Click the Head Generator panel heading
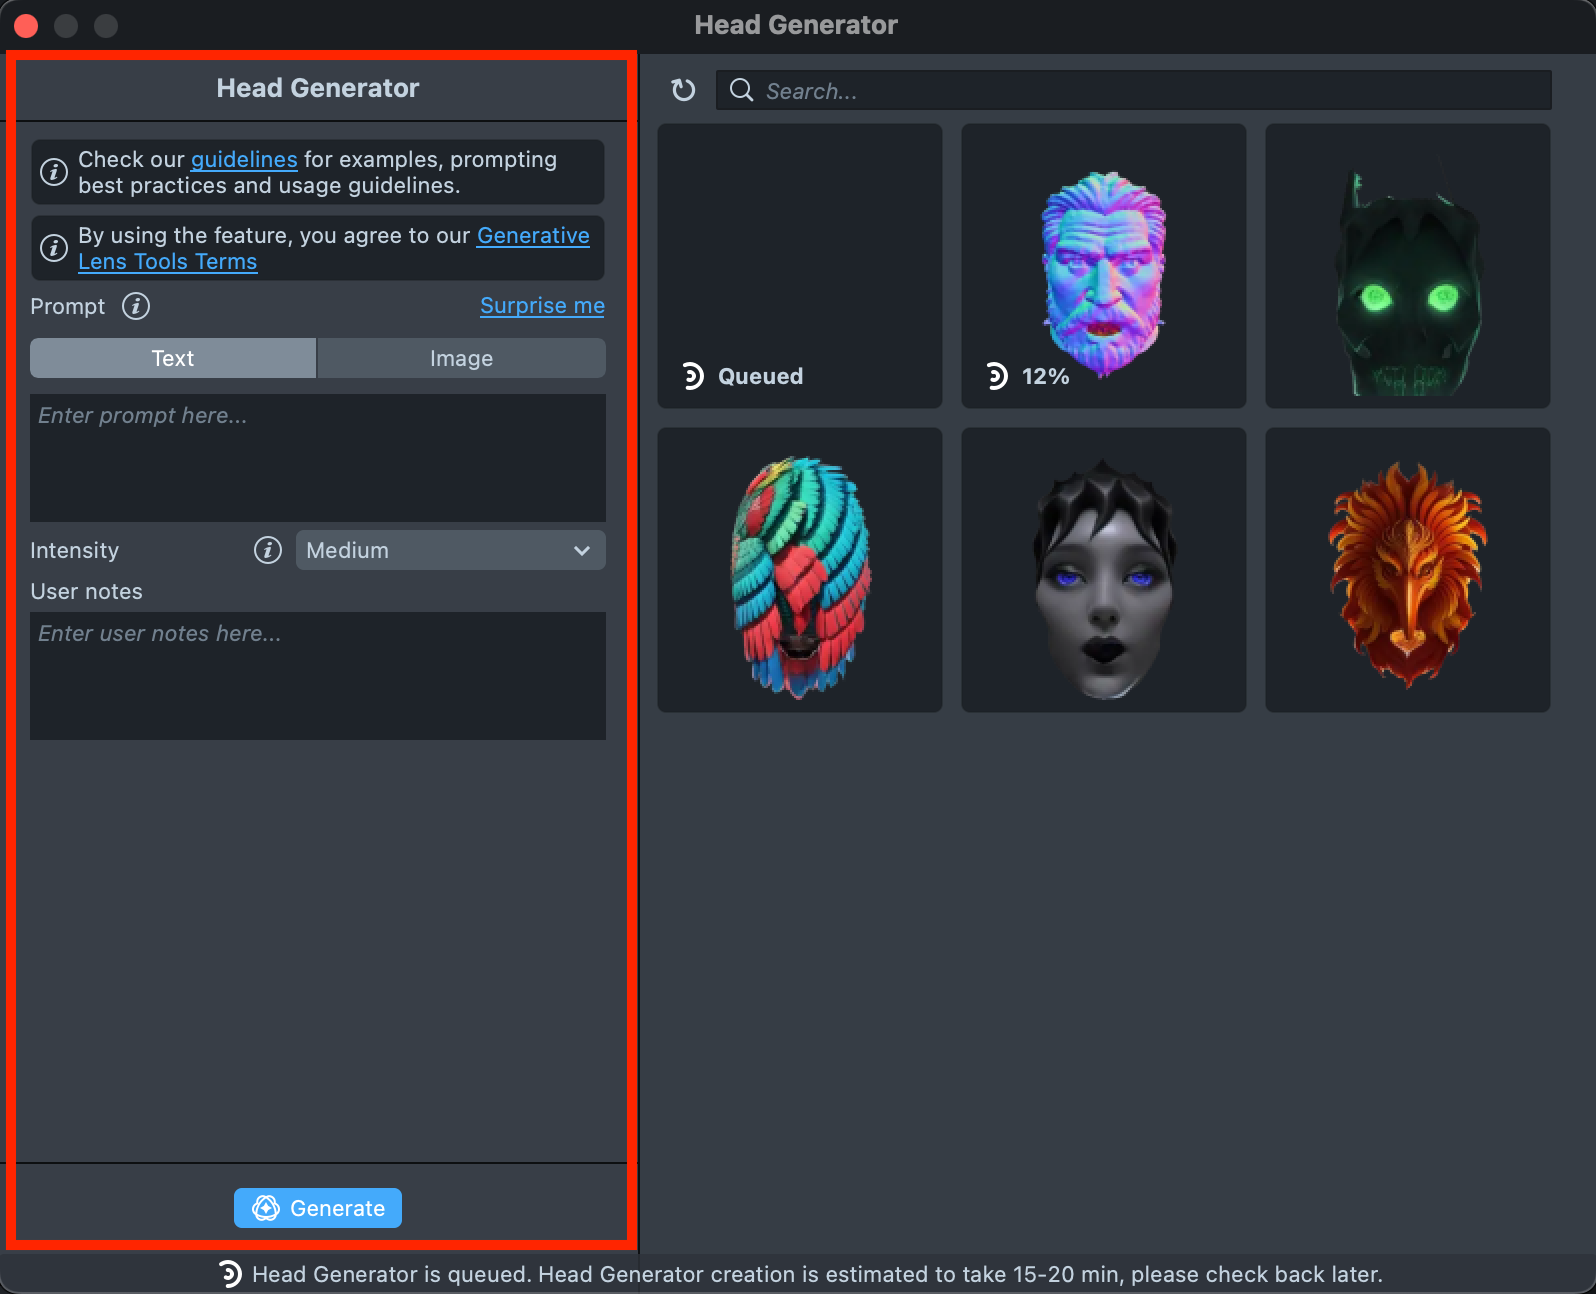The height and width of the screenshot is (1294, 1596). pyautogui.click(x=318, y=88)
